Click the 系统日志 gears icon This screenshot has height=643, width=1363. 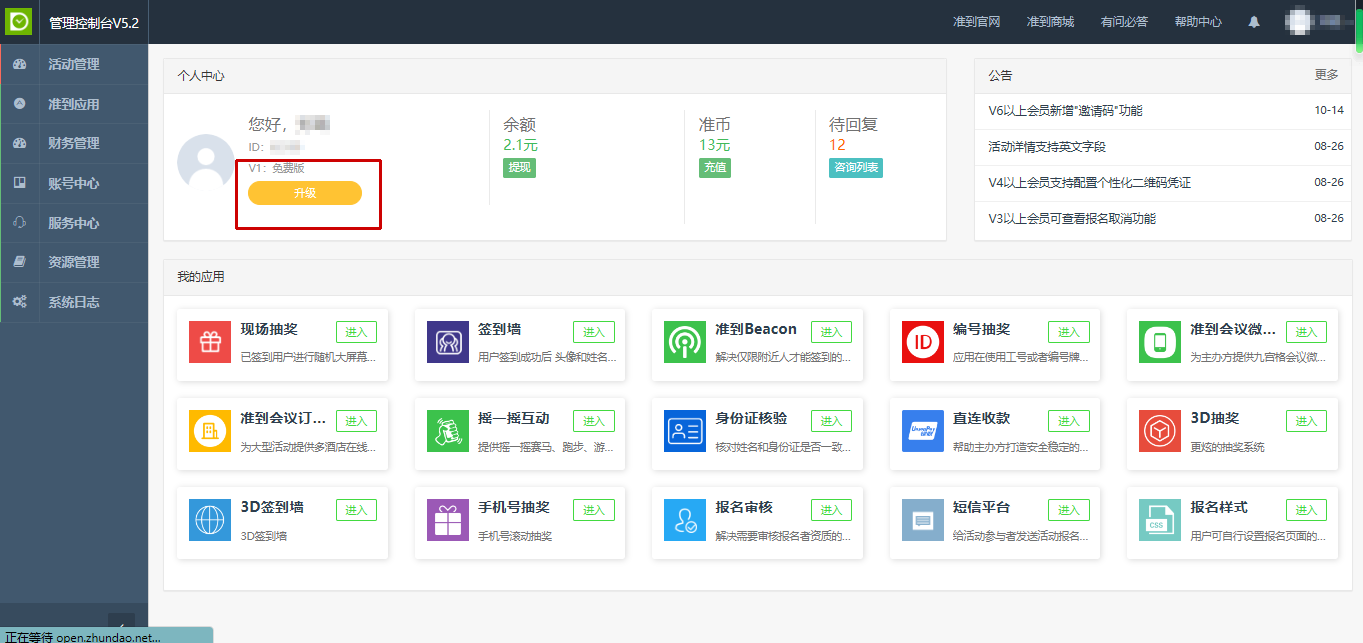tap(19, 302)
